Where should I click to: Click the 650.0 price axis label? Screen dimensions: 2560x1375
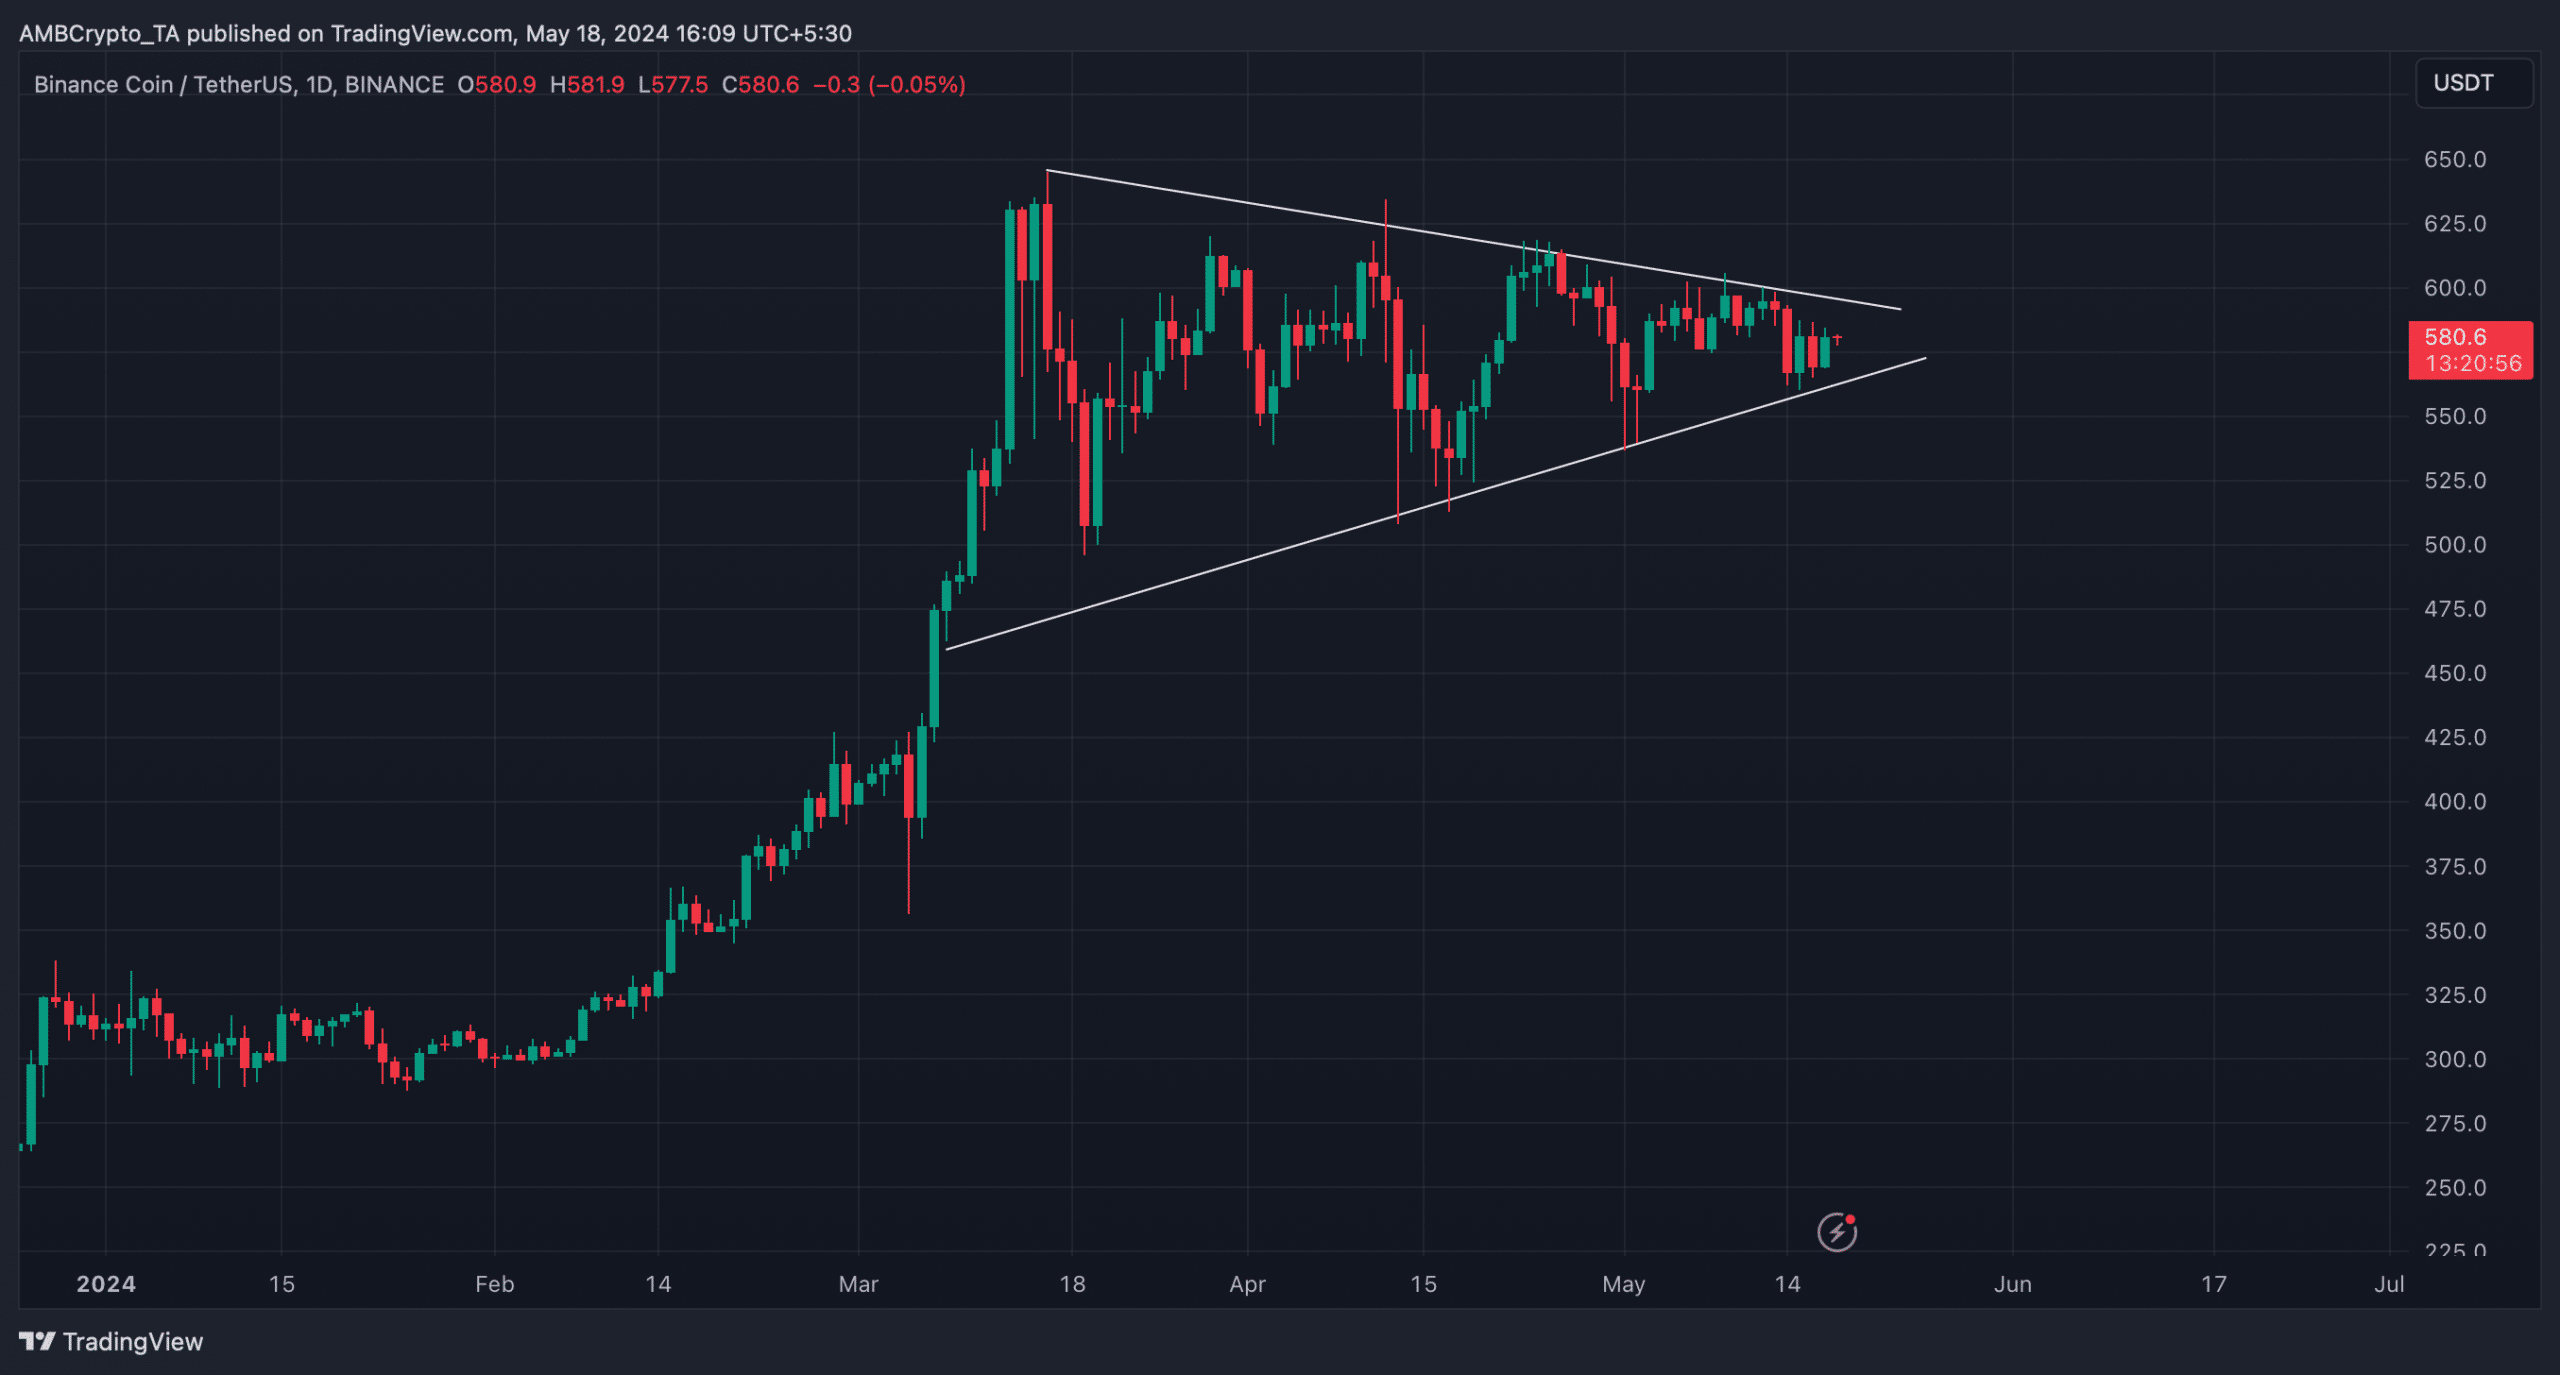point(2454,159)
